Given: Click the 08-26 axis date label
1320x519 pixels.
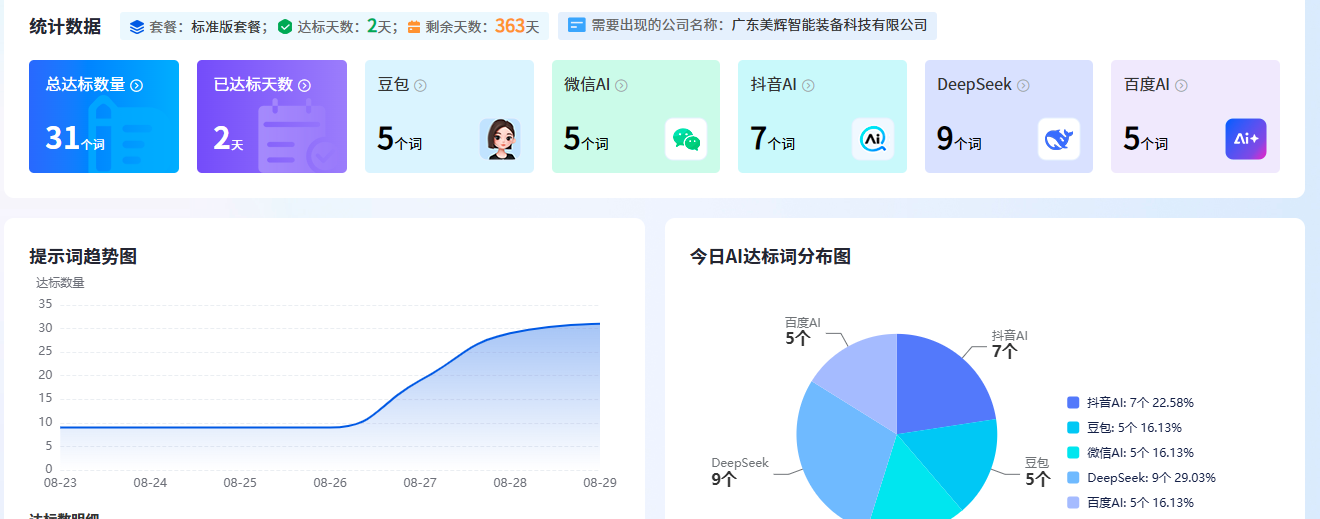Looking at the screenshot, I should [330, 483].
